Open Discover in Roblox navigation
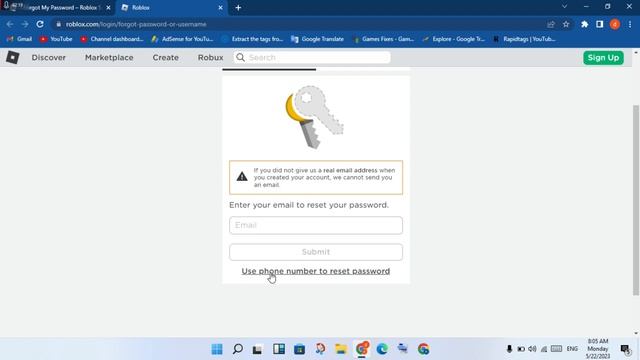The image size is (640, 360). coord(49,58)
